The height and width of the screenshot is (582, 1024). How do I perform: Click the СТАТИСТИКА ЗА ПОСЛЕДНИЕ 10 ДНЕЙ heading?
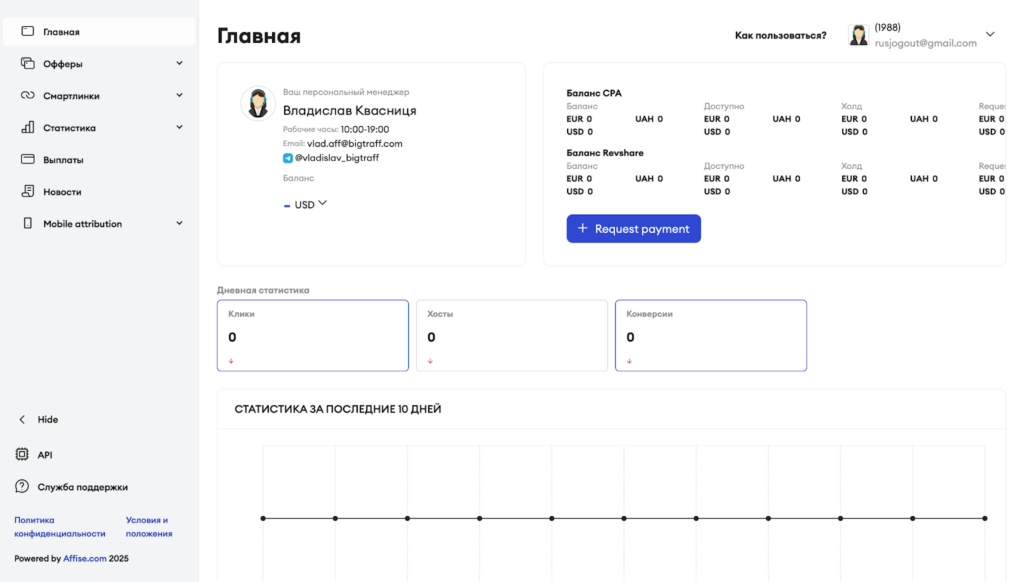point(338,409)
